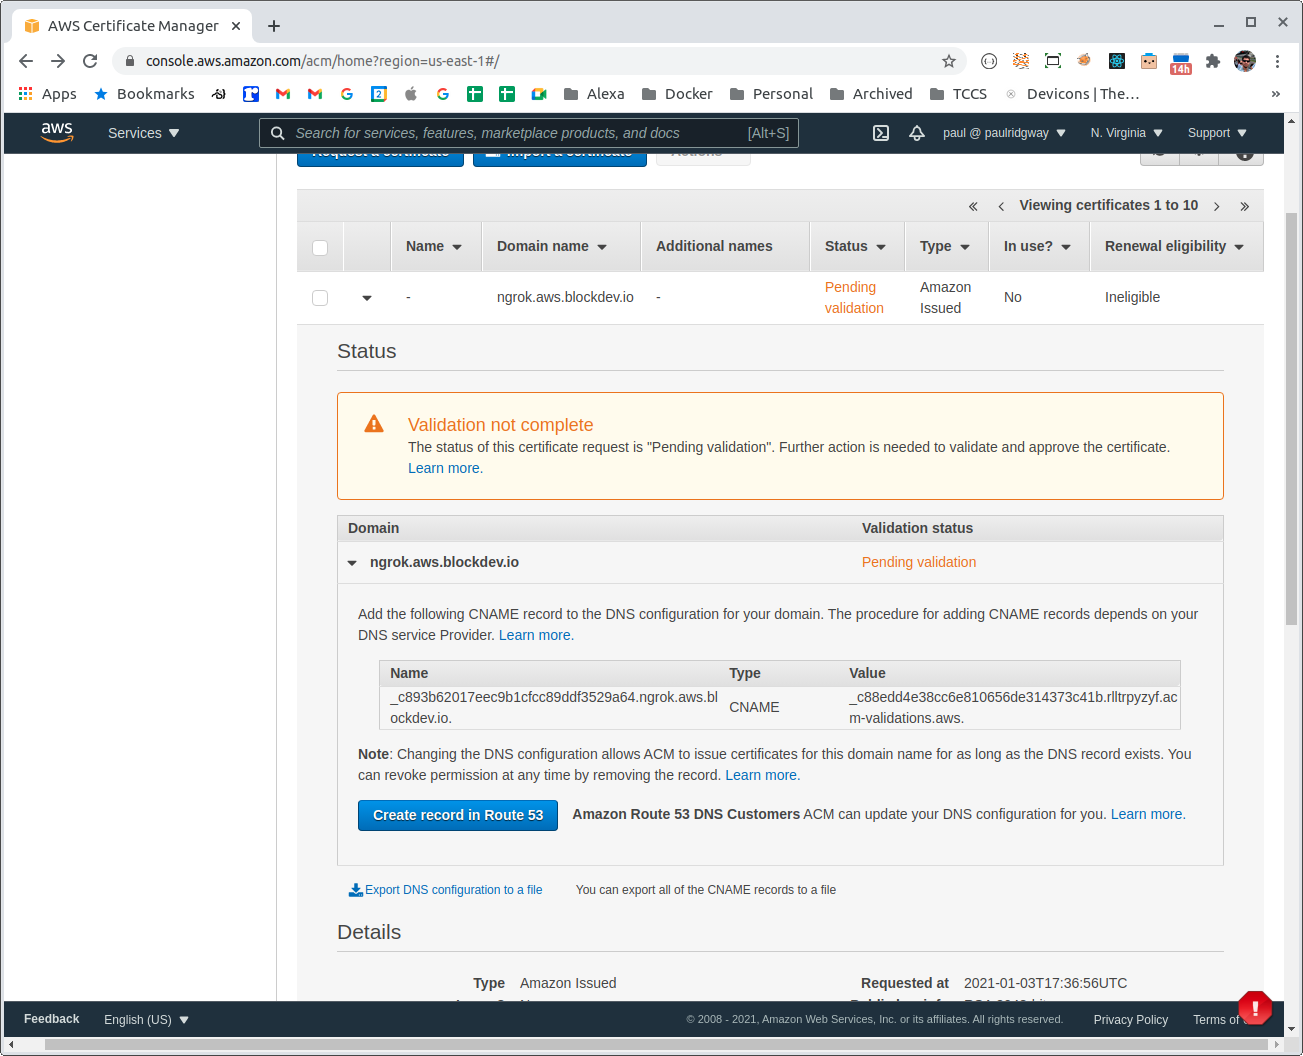Screen dimensions: 1303x1056
Task: Open the browser extensions puzzle icon
Action: [1213, 61]
